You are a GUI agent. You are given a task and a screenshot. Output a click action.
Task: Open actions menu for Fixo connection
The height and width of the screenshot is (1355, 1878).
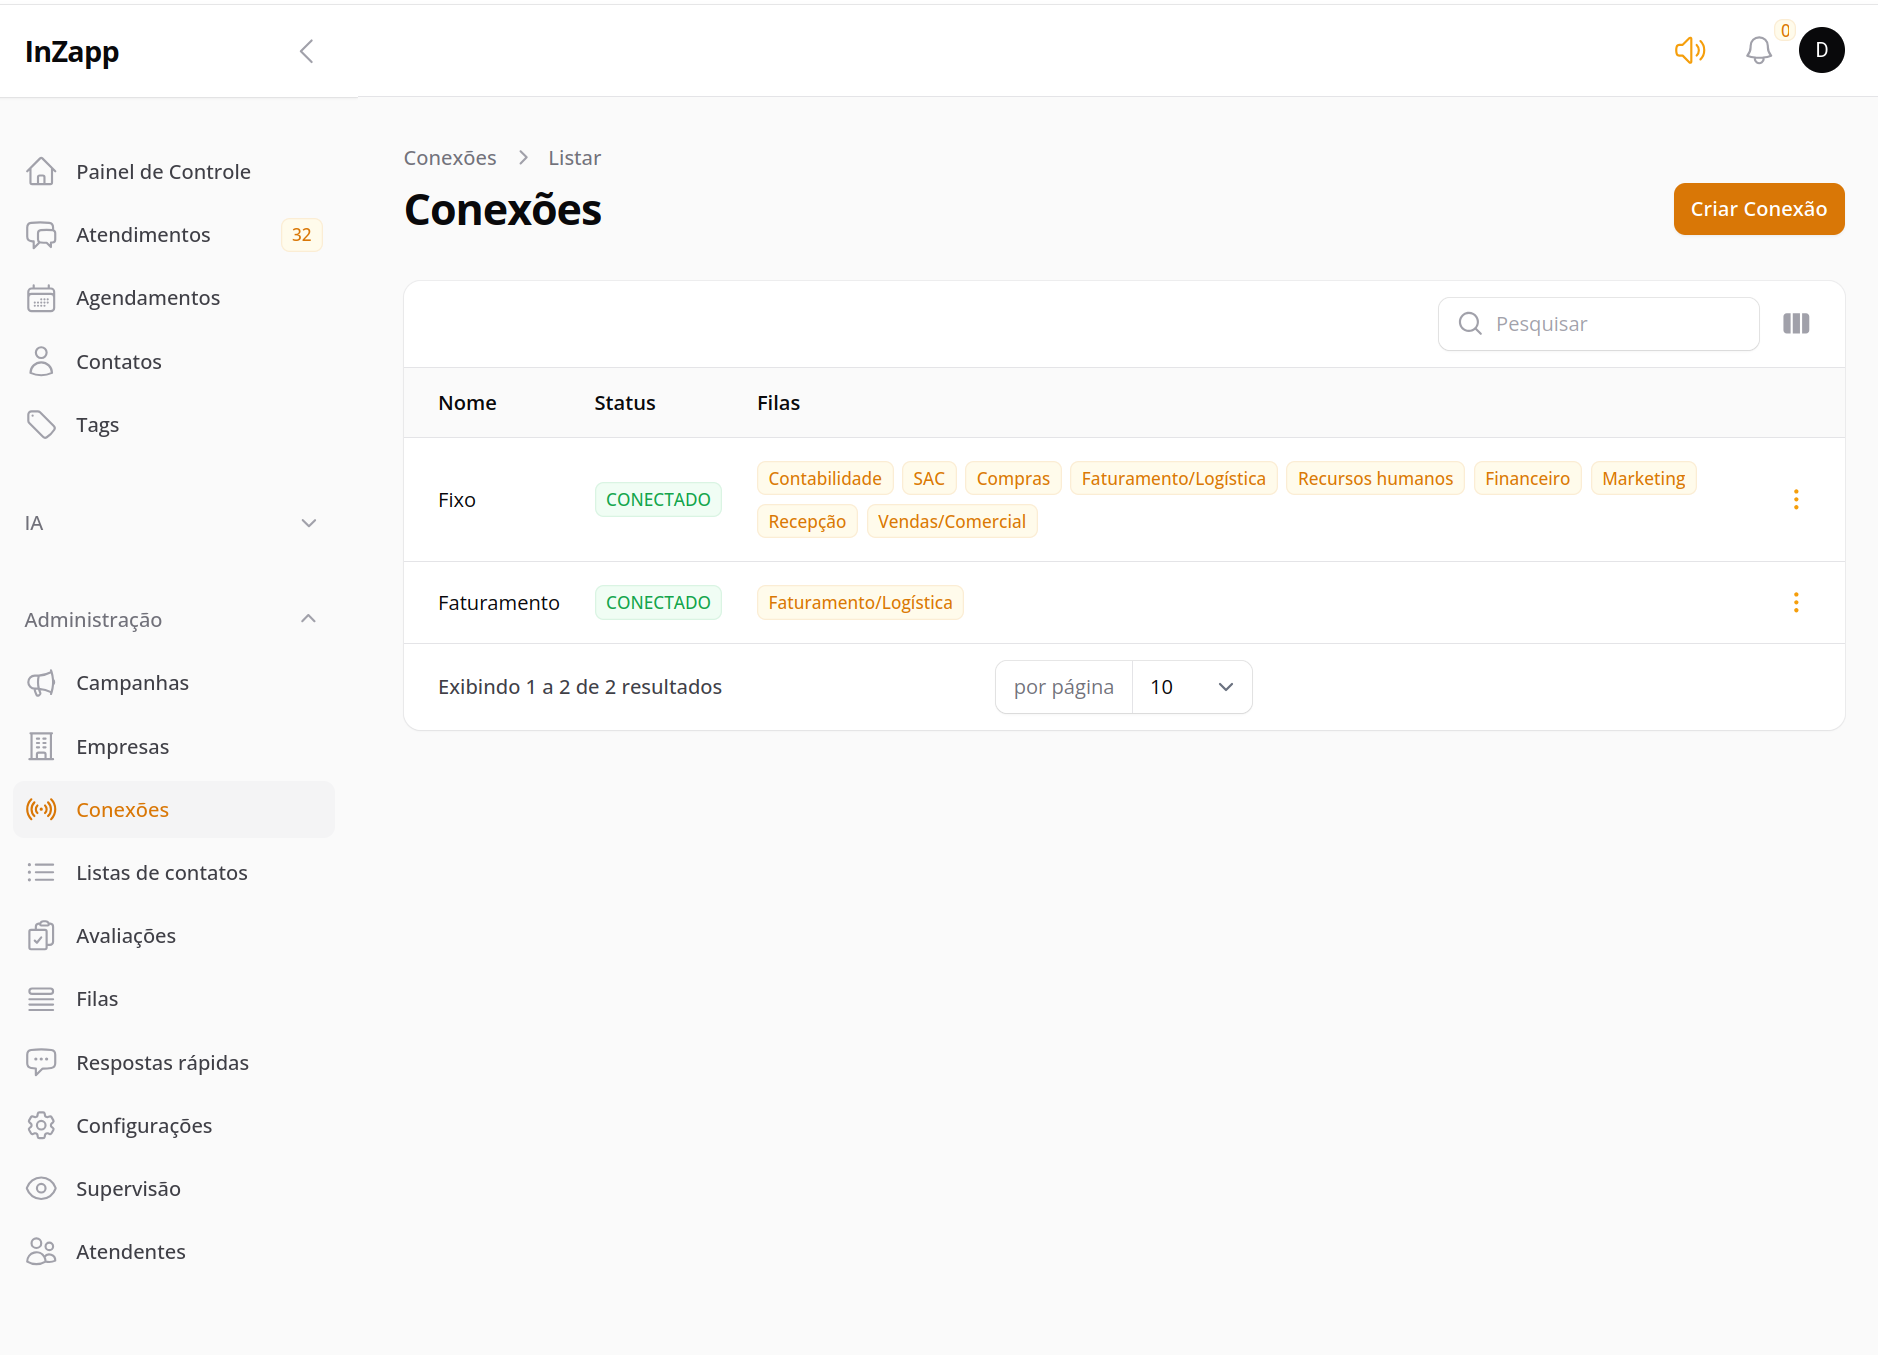(x=1796, y=500)
